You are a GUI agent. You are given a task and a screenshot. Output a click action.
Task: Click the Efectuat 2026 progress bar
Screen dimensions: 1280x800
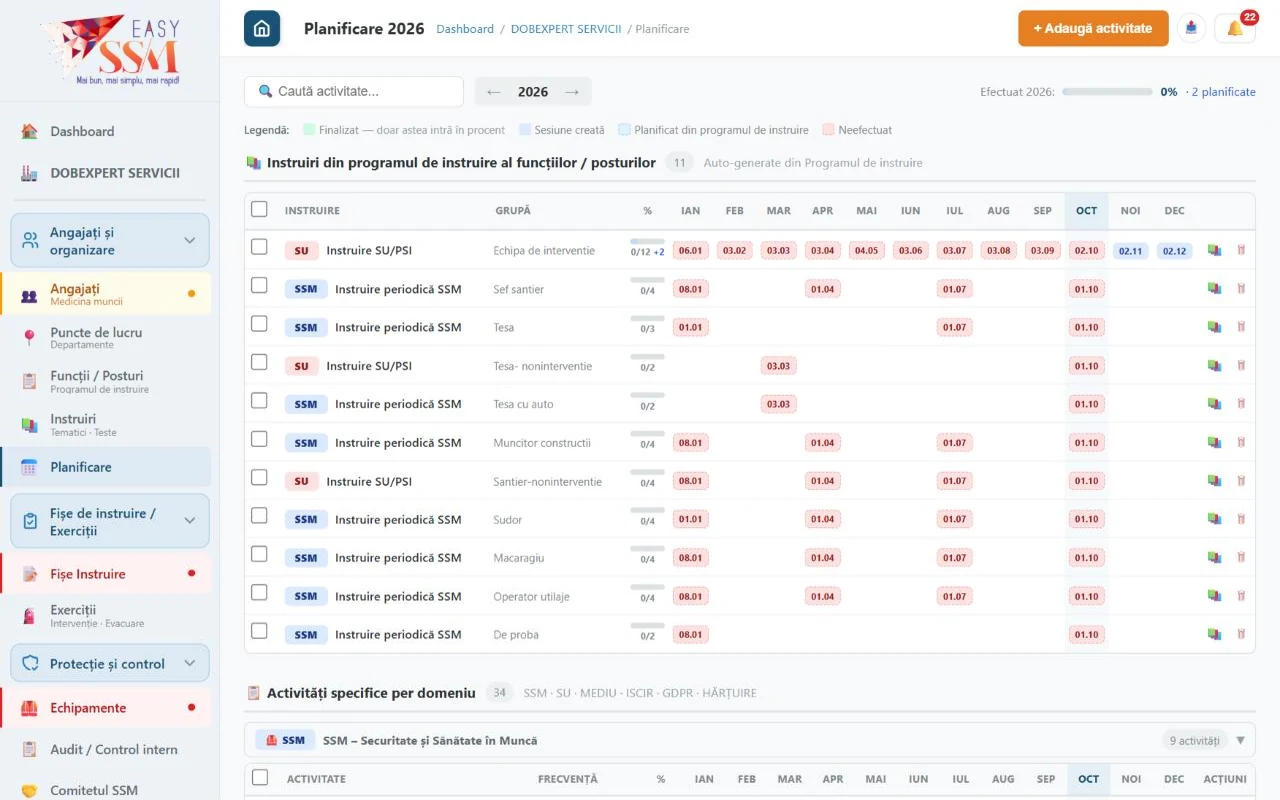pyautogui.click(x=1107, y=92)
